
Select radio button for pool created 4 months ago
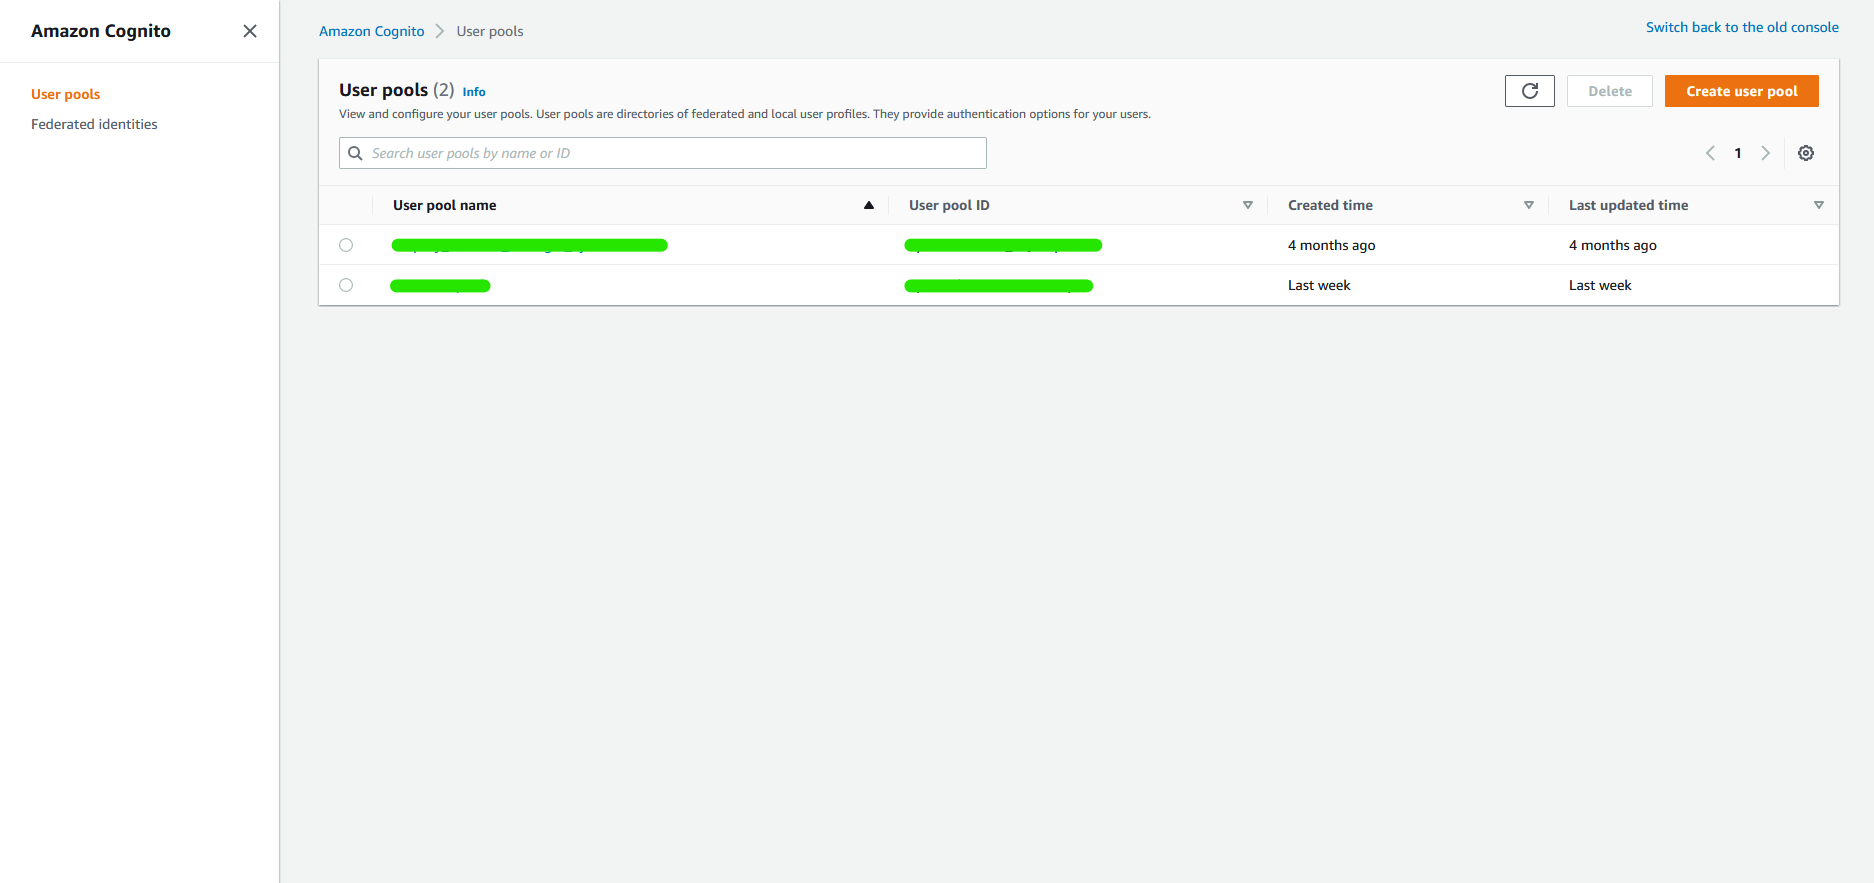coord(346,245)
